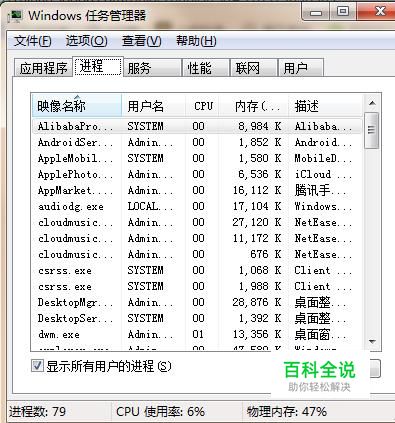Screen dimensions: 395x423
Task: Select csrss.exe row with 1,068 K
Action: point(197,270)
